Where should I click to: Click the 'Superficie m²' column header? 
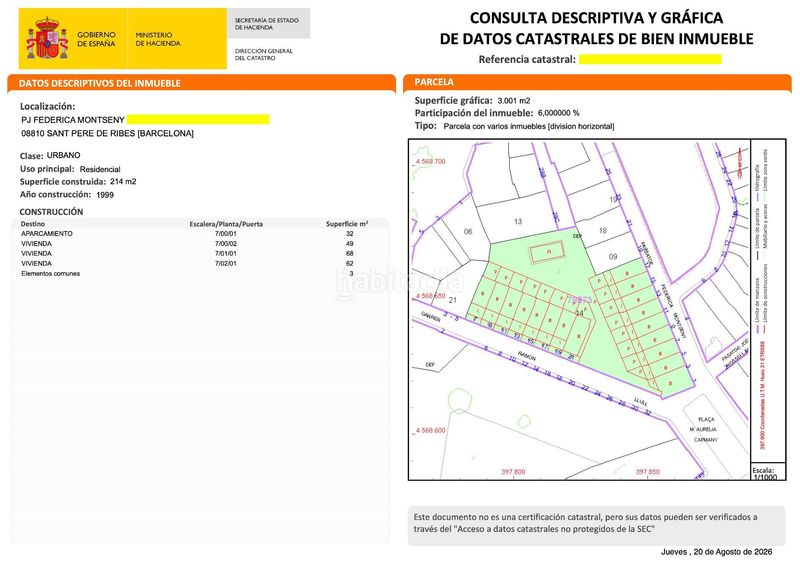pos(347,224)
